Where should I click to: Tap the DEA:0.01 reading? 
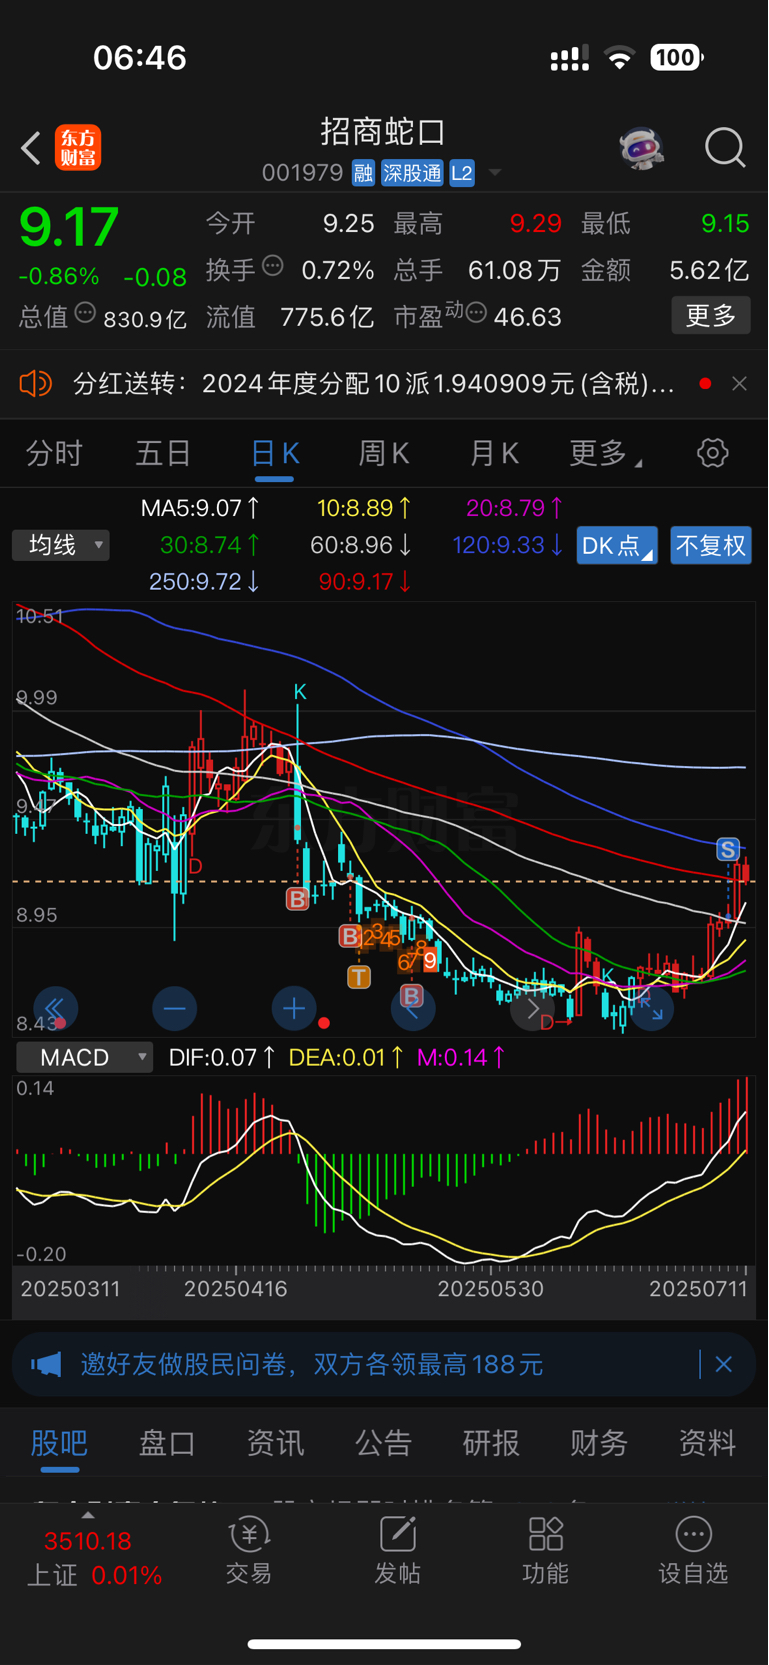click(x=346, y=1057)
